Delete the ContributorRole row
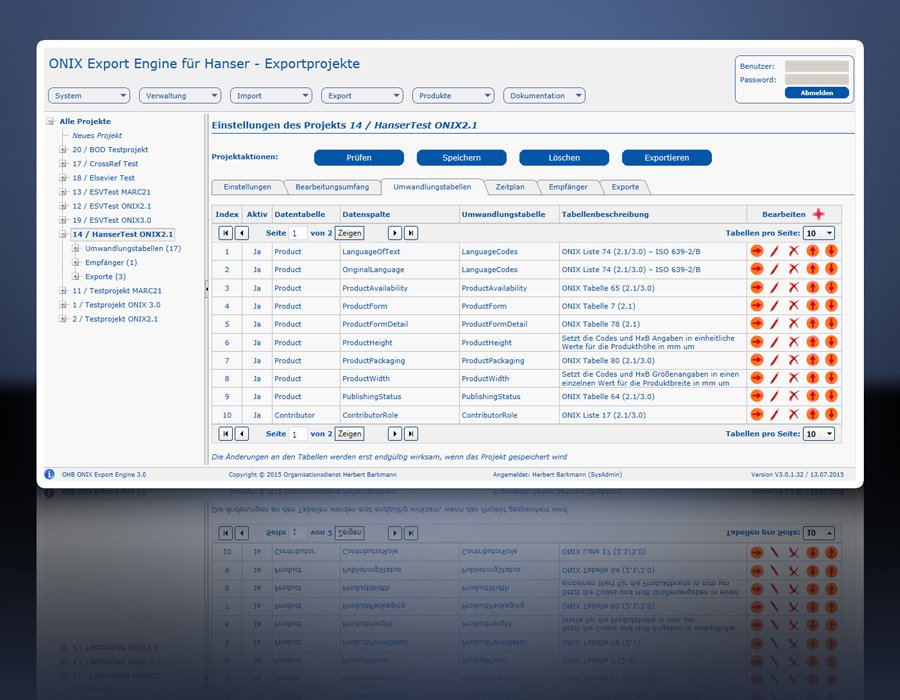This screenshot has height=700, width=900. (793, 414)
